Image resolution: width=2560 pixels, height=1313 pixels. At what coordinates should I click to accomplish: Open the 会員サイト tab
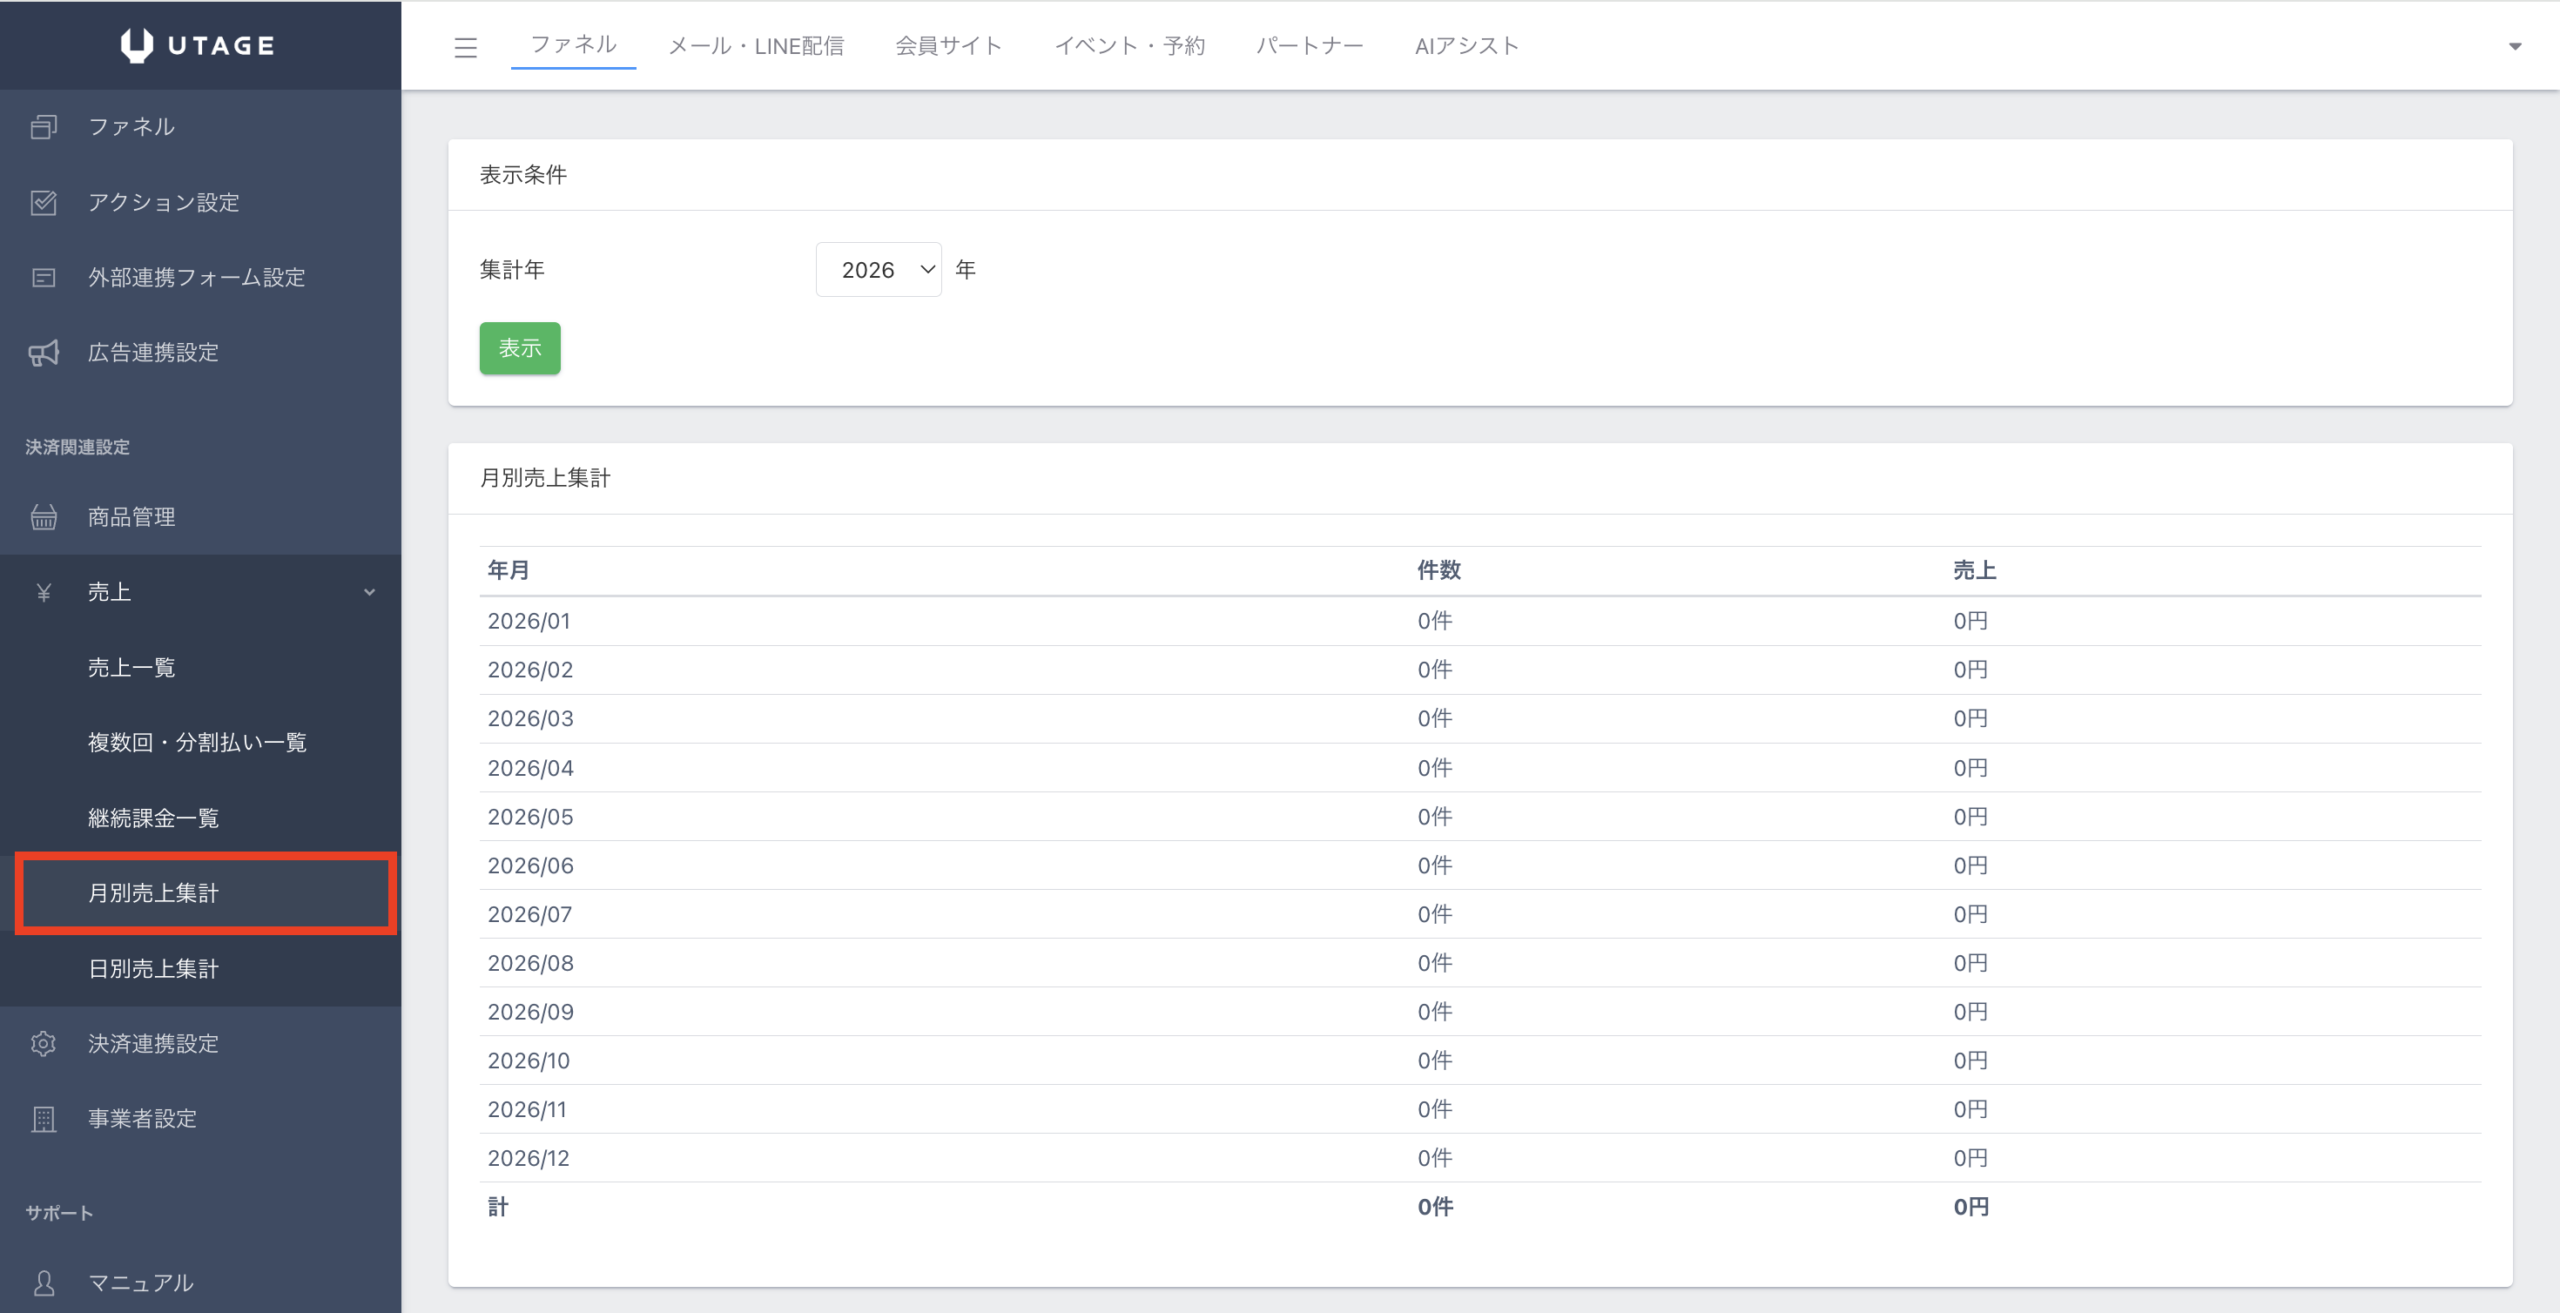click(948, 46)
